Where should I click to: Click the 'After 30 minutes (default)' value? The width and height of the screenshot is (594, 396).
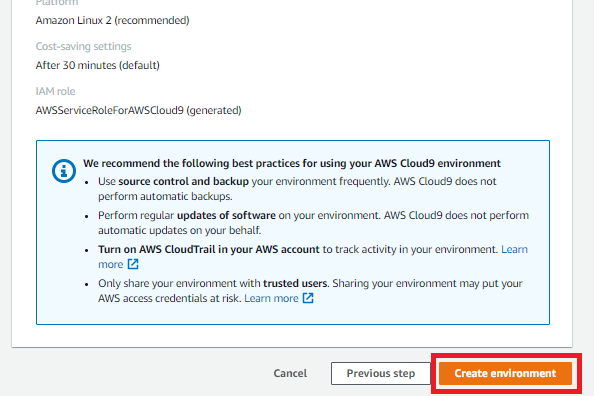click(x=97, y=65)
